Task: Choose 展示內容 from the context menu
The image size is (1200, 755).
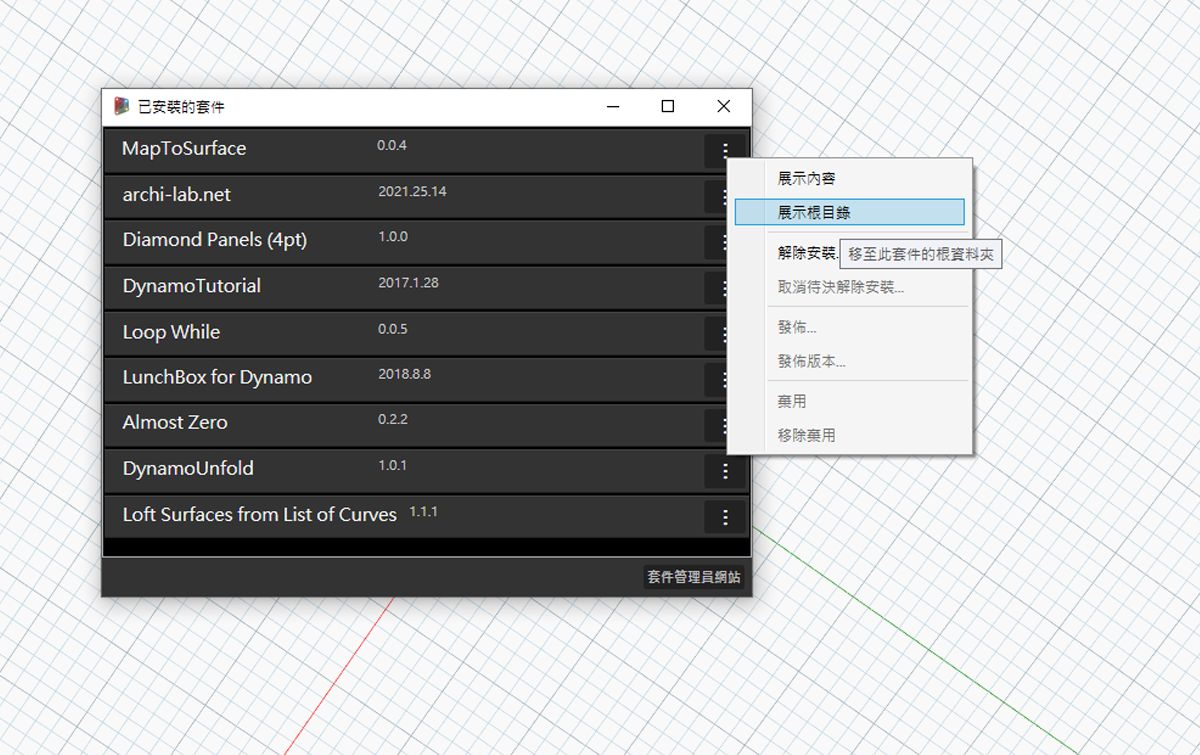Action: [806, 178]
